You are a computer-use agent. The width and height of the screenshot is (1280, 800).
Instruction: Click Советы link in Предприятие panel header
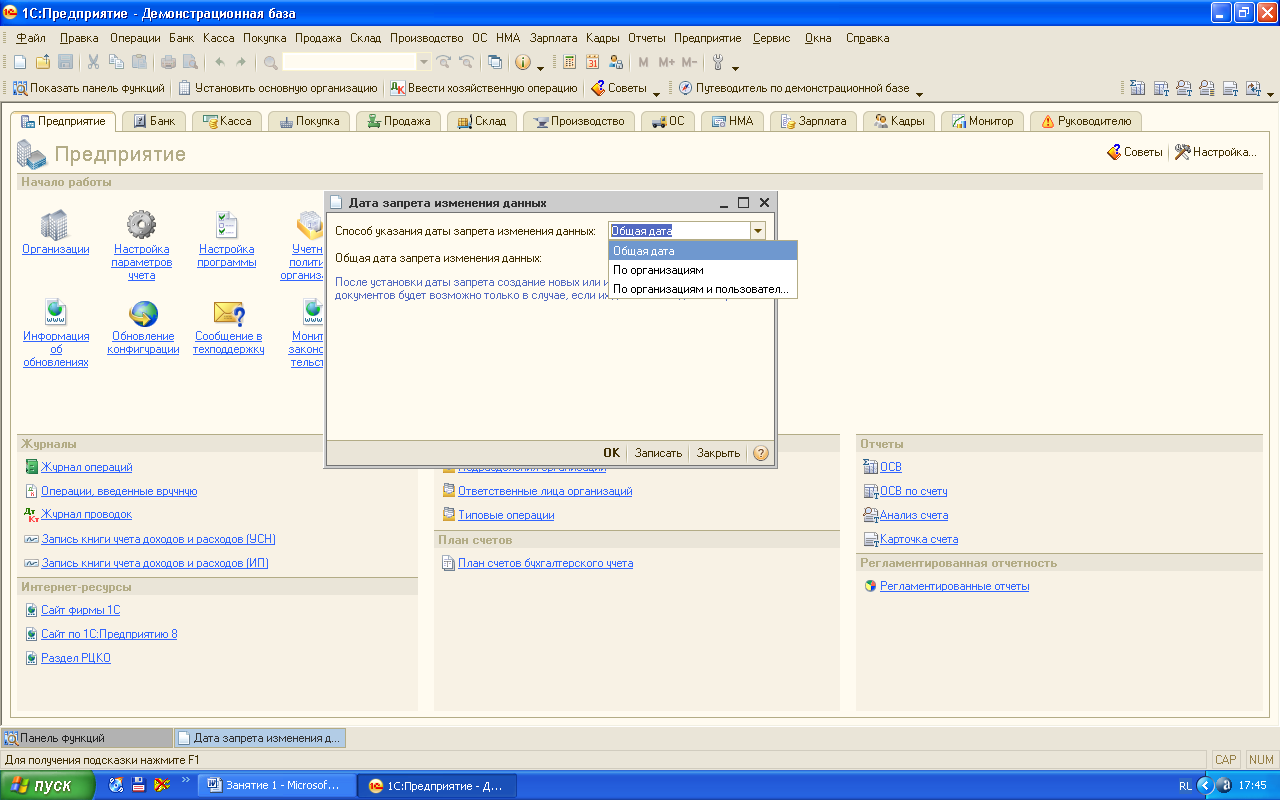point(1135,152)
